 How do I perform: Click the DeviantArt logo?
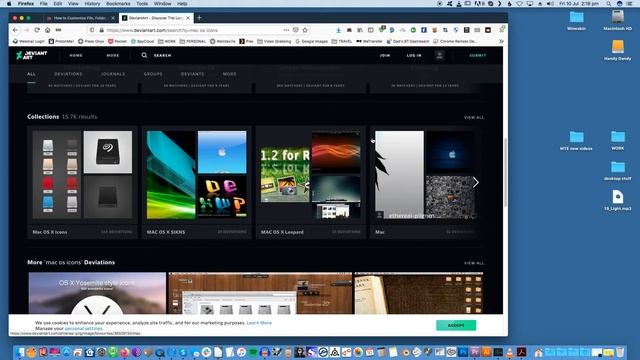(31, 55)
